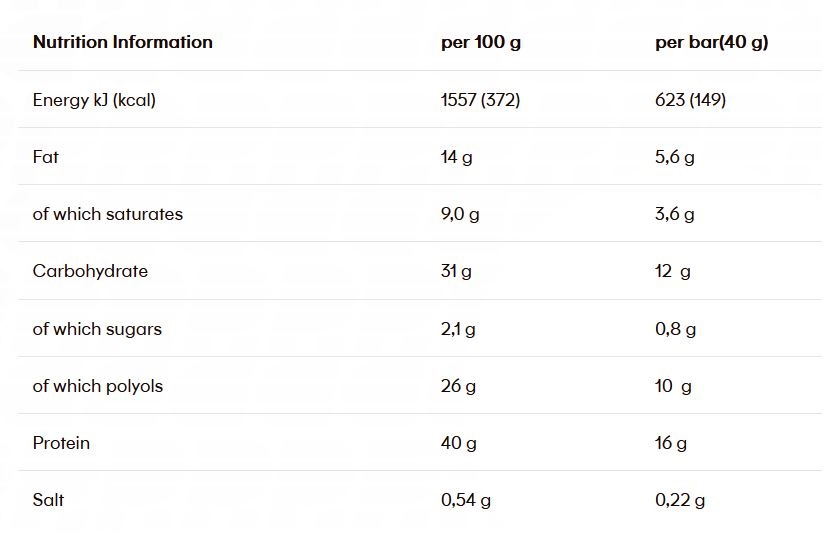Click the 'of which sugars' label
Screen dimensions: 836x534
click(97, 329)
